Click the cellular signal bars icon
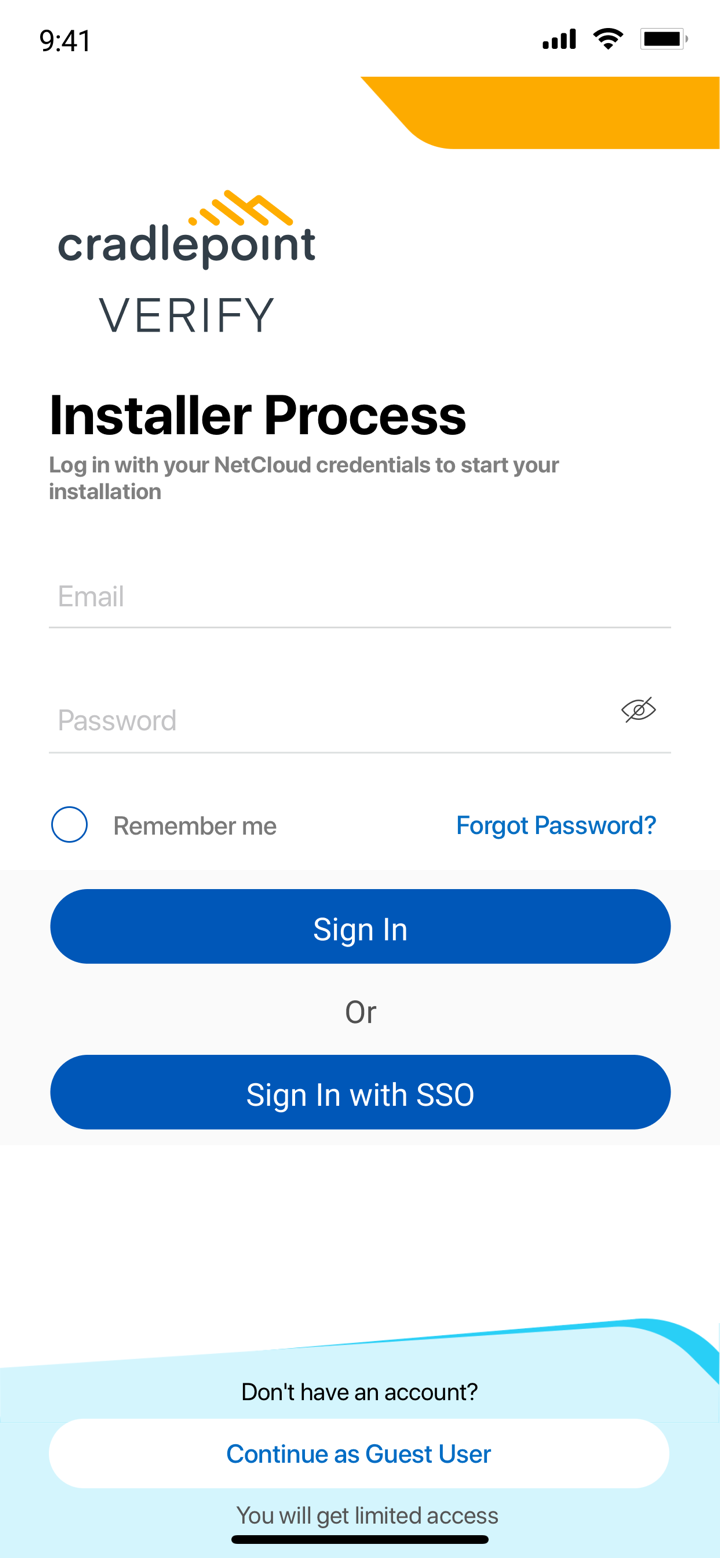 coord(559,39)
